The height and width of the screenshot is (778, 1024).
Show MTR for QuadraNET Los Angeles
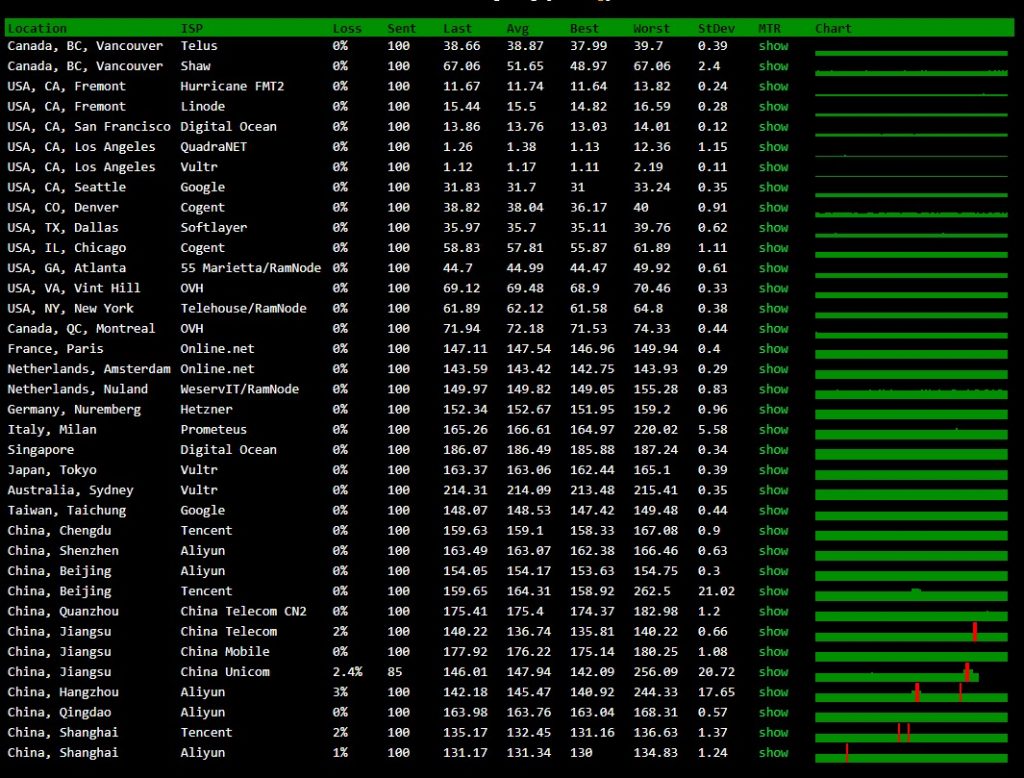coord(773,147)
